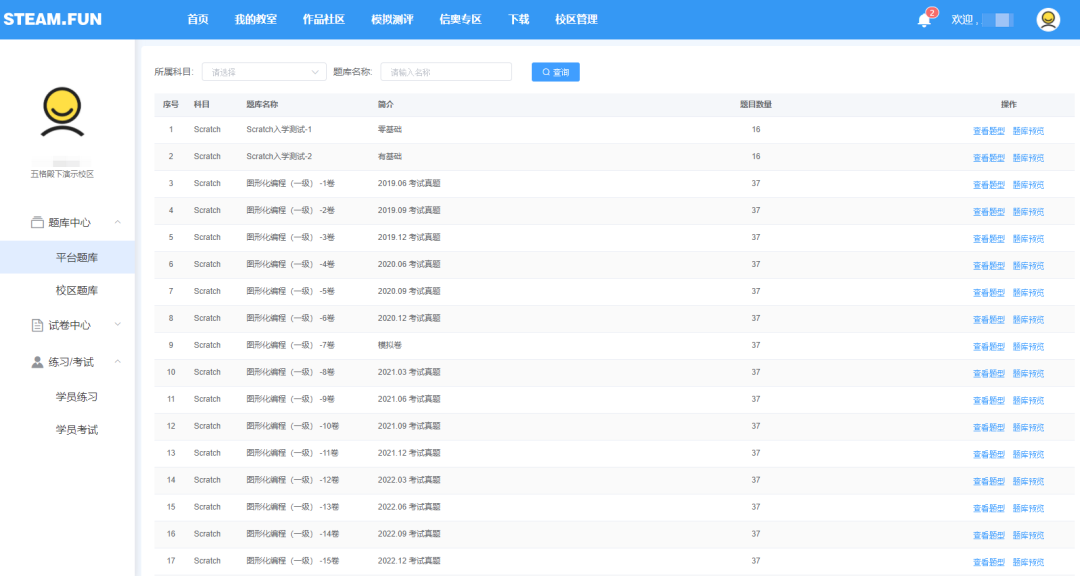Open 学员考试 in the sidebar
Screen dimensions: 1080x576
[77, 430]
